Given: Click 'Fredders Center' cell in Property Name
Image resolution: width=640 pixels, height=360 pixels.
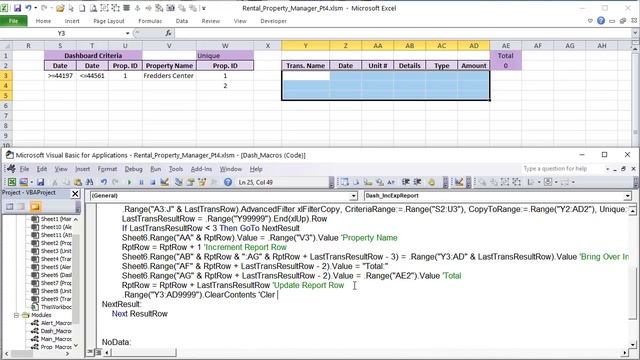Looking at the screenshot, I should click(169, 76).
